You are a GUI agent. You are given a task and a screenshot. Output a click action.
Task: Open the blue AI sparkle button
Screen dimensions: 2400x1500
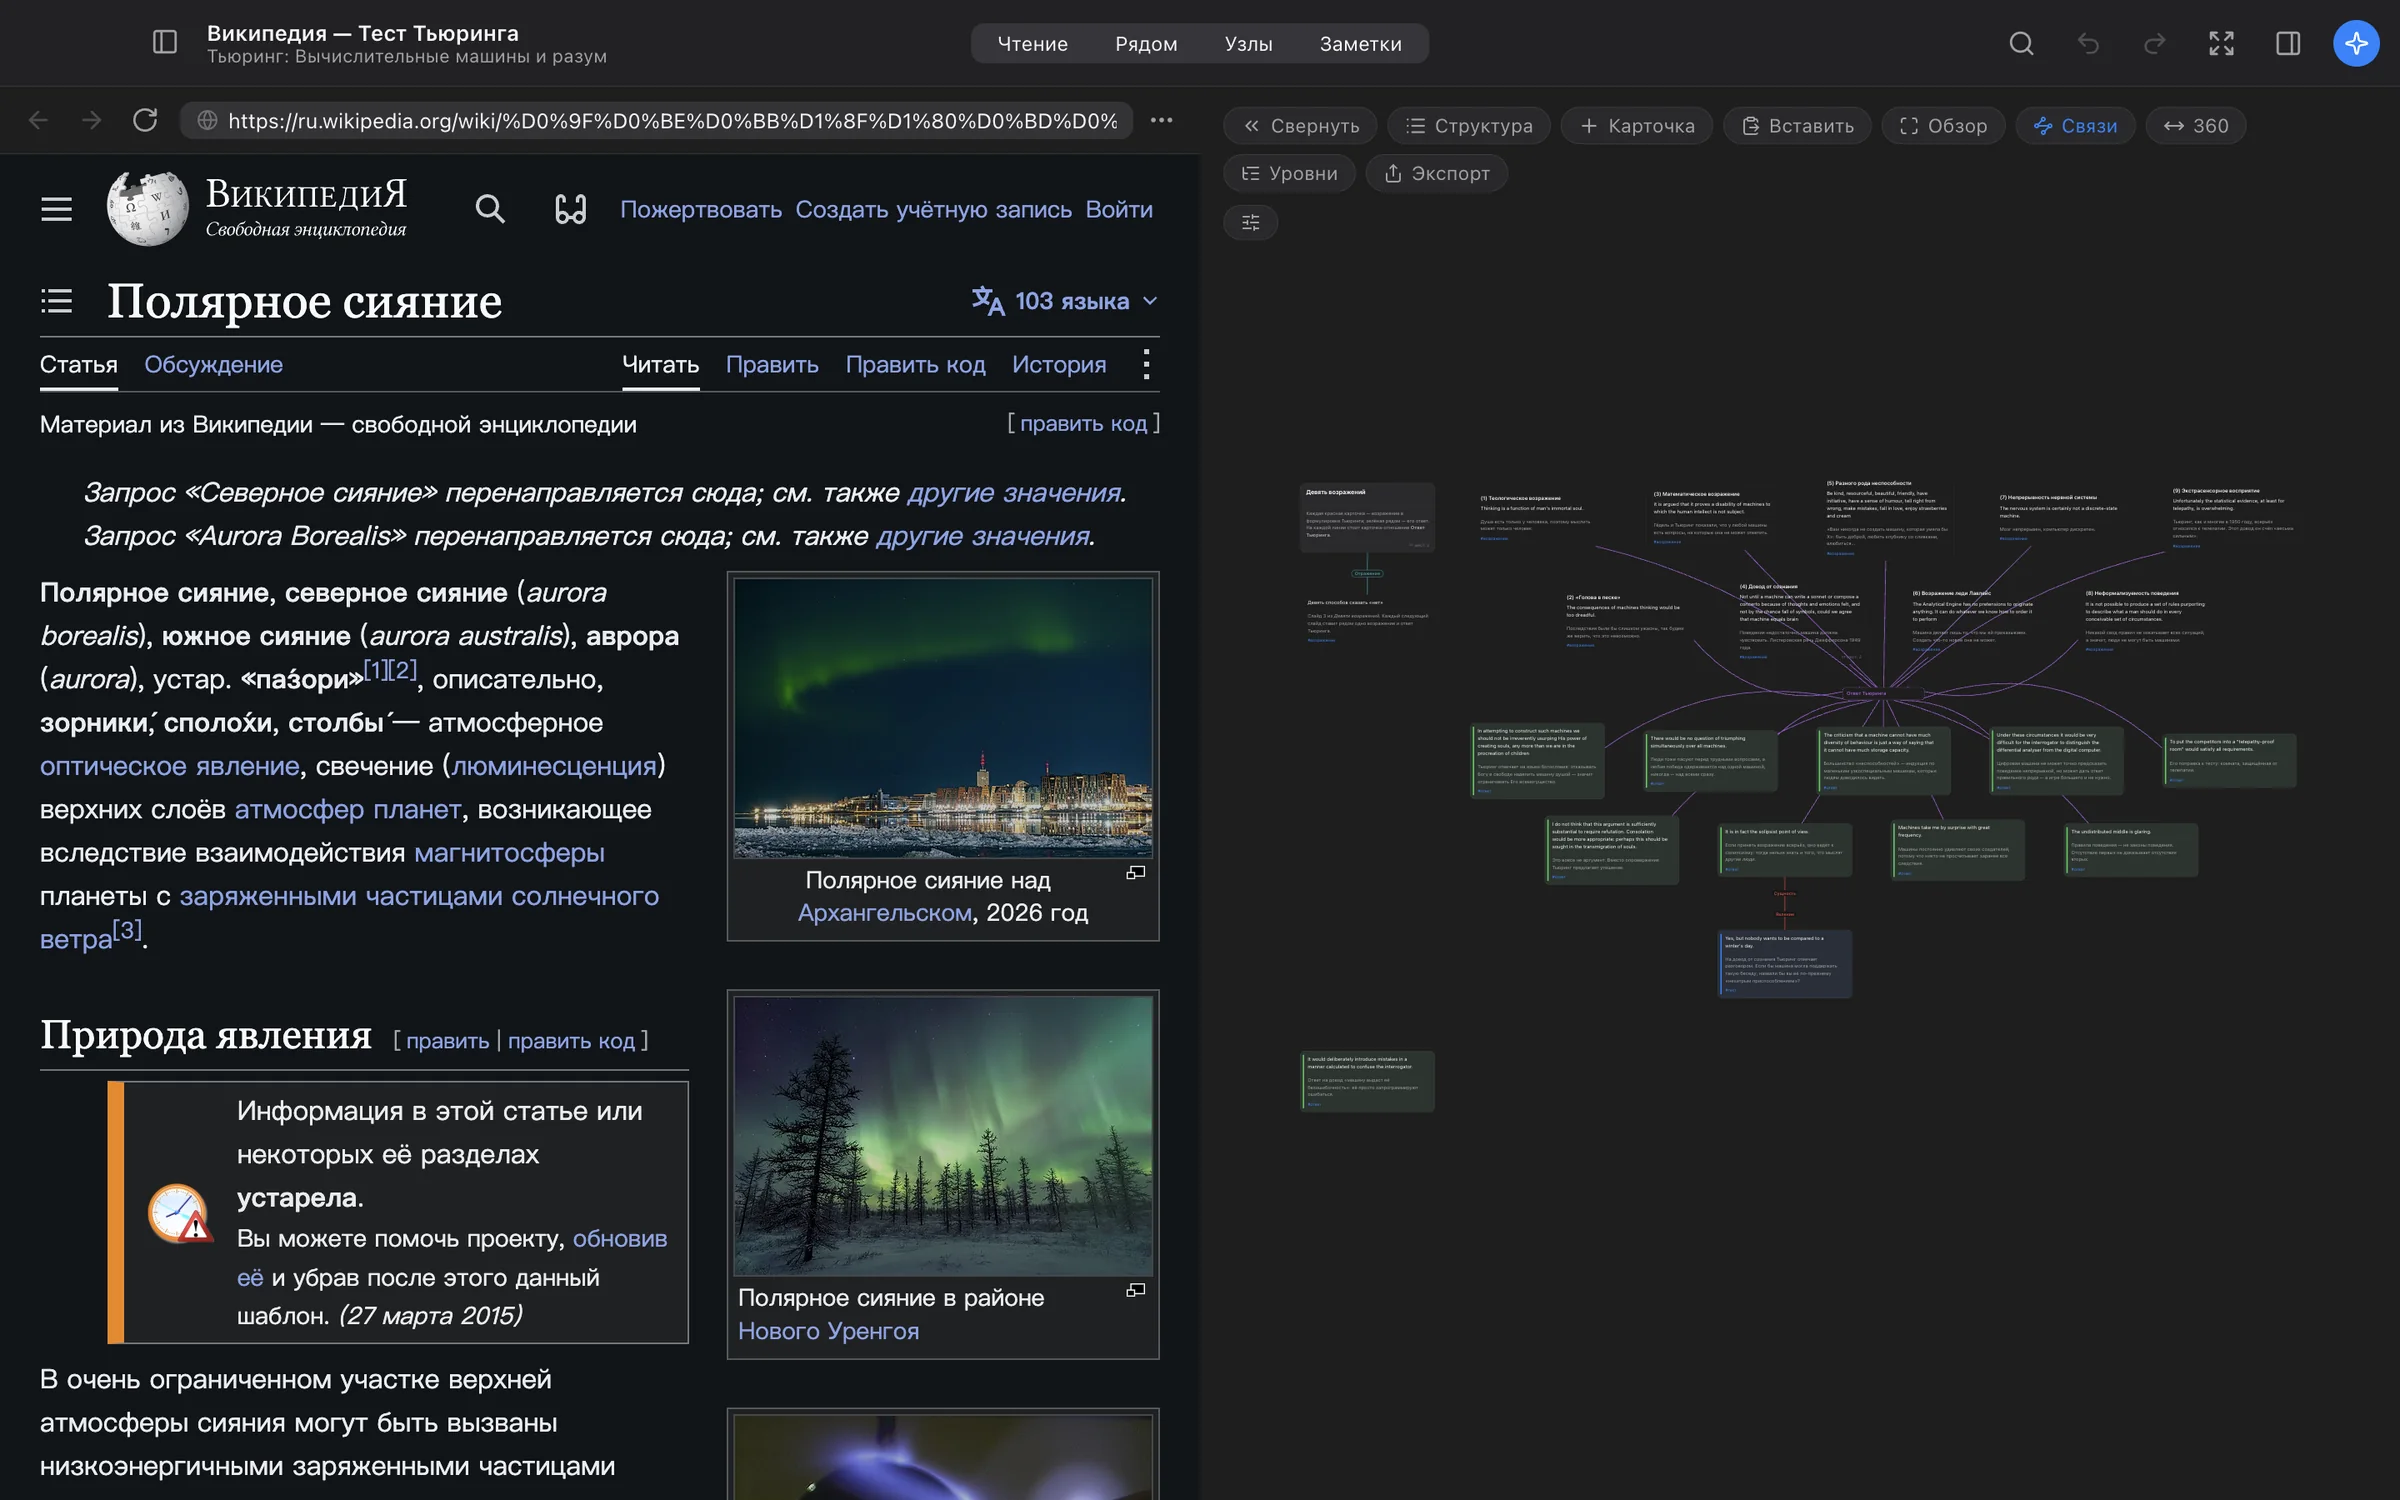[2356, 43]
